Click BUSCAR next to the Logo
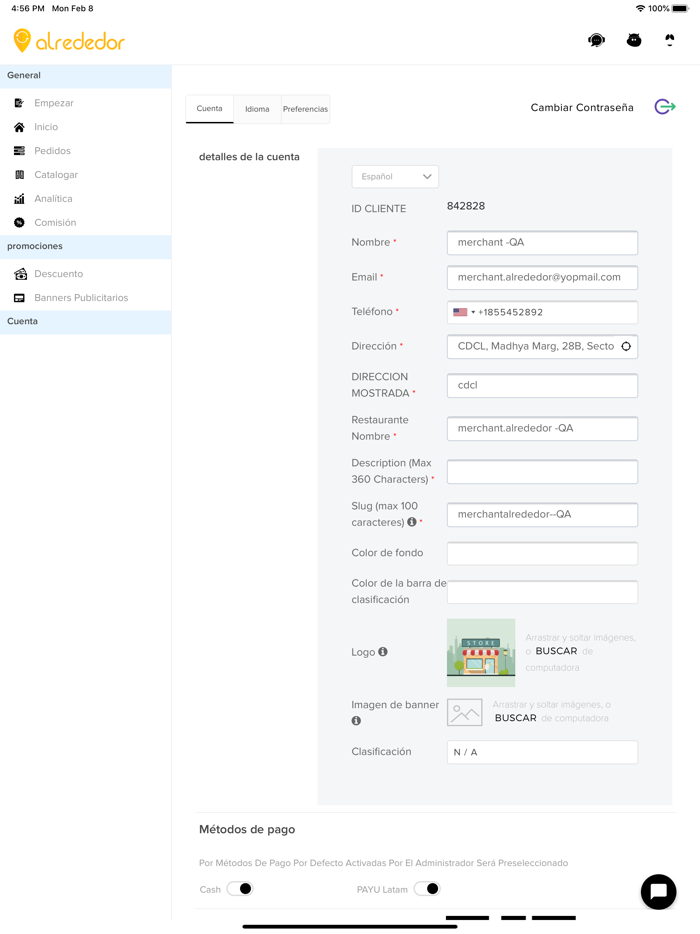This screenshot has height=934, width=700. point(556,651)
